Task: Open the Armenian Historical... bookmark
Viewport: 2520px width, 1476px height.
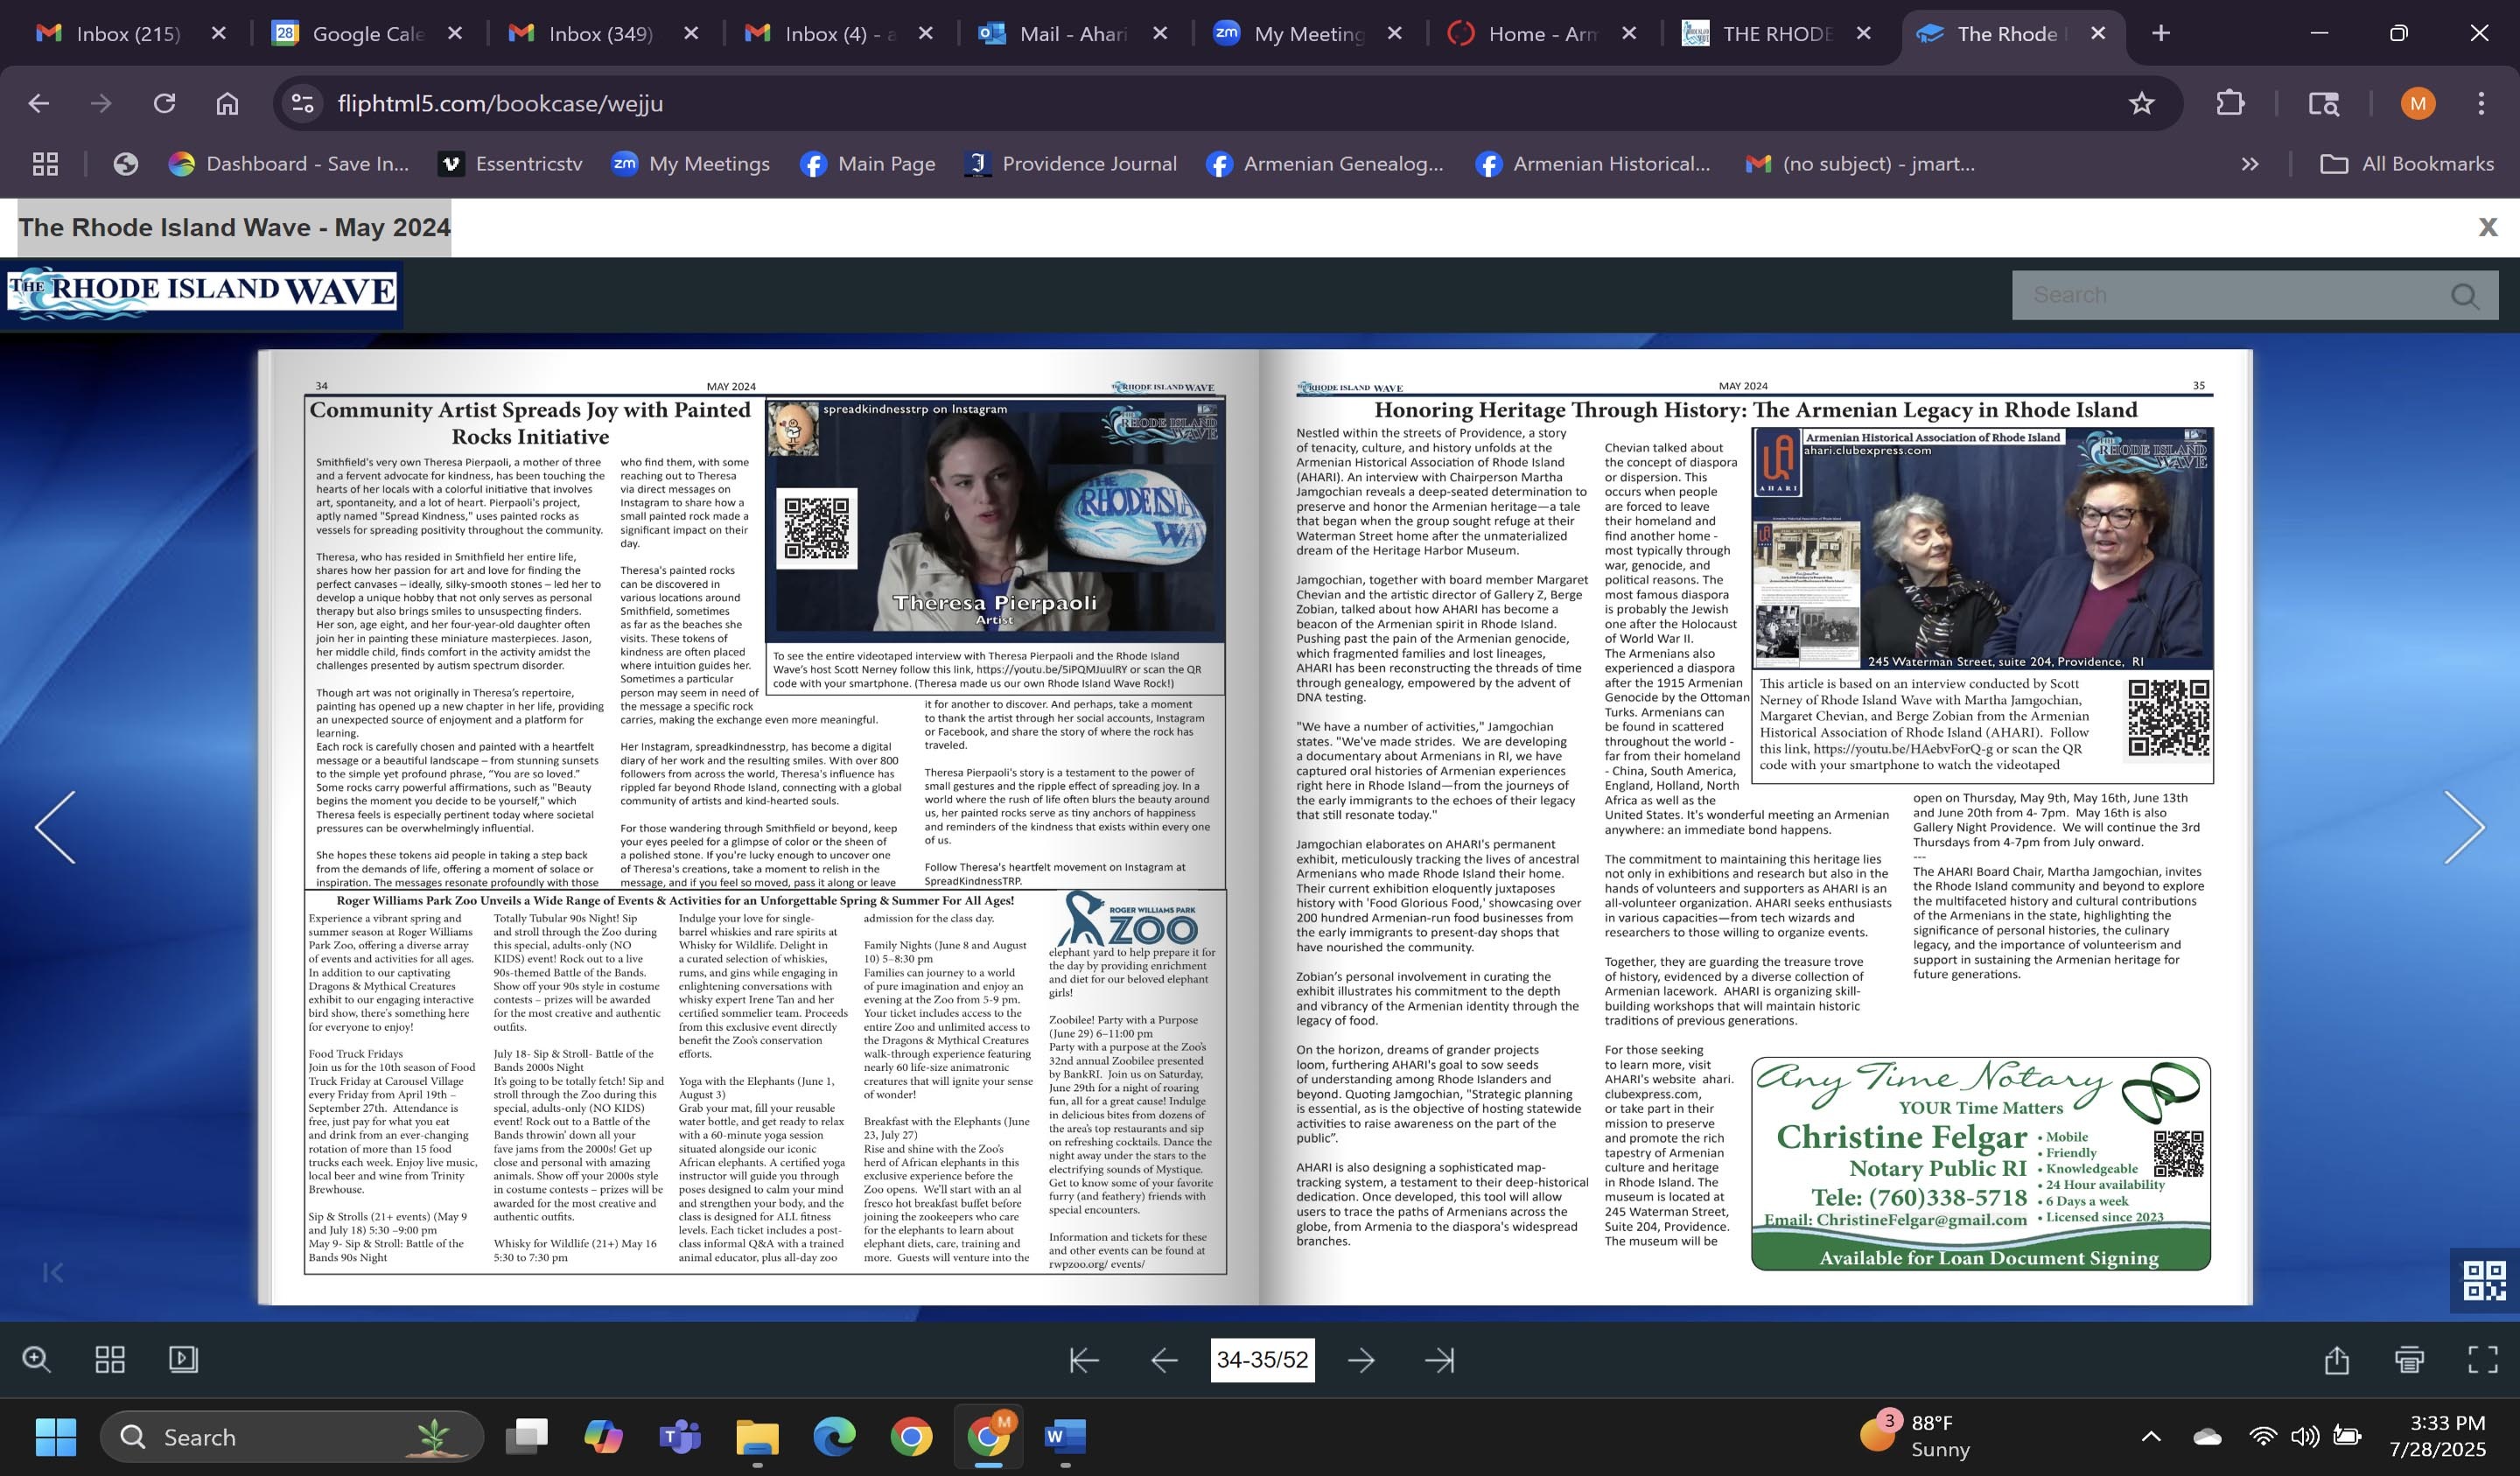Action: click(x=1593, y=164)
